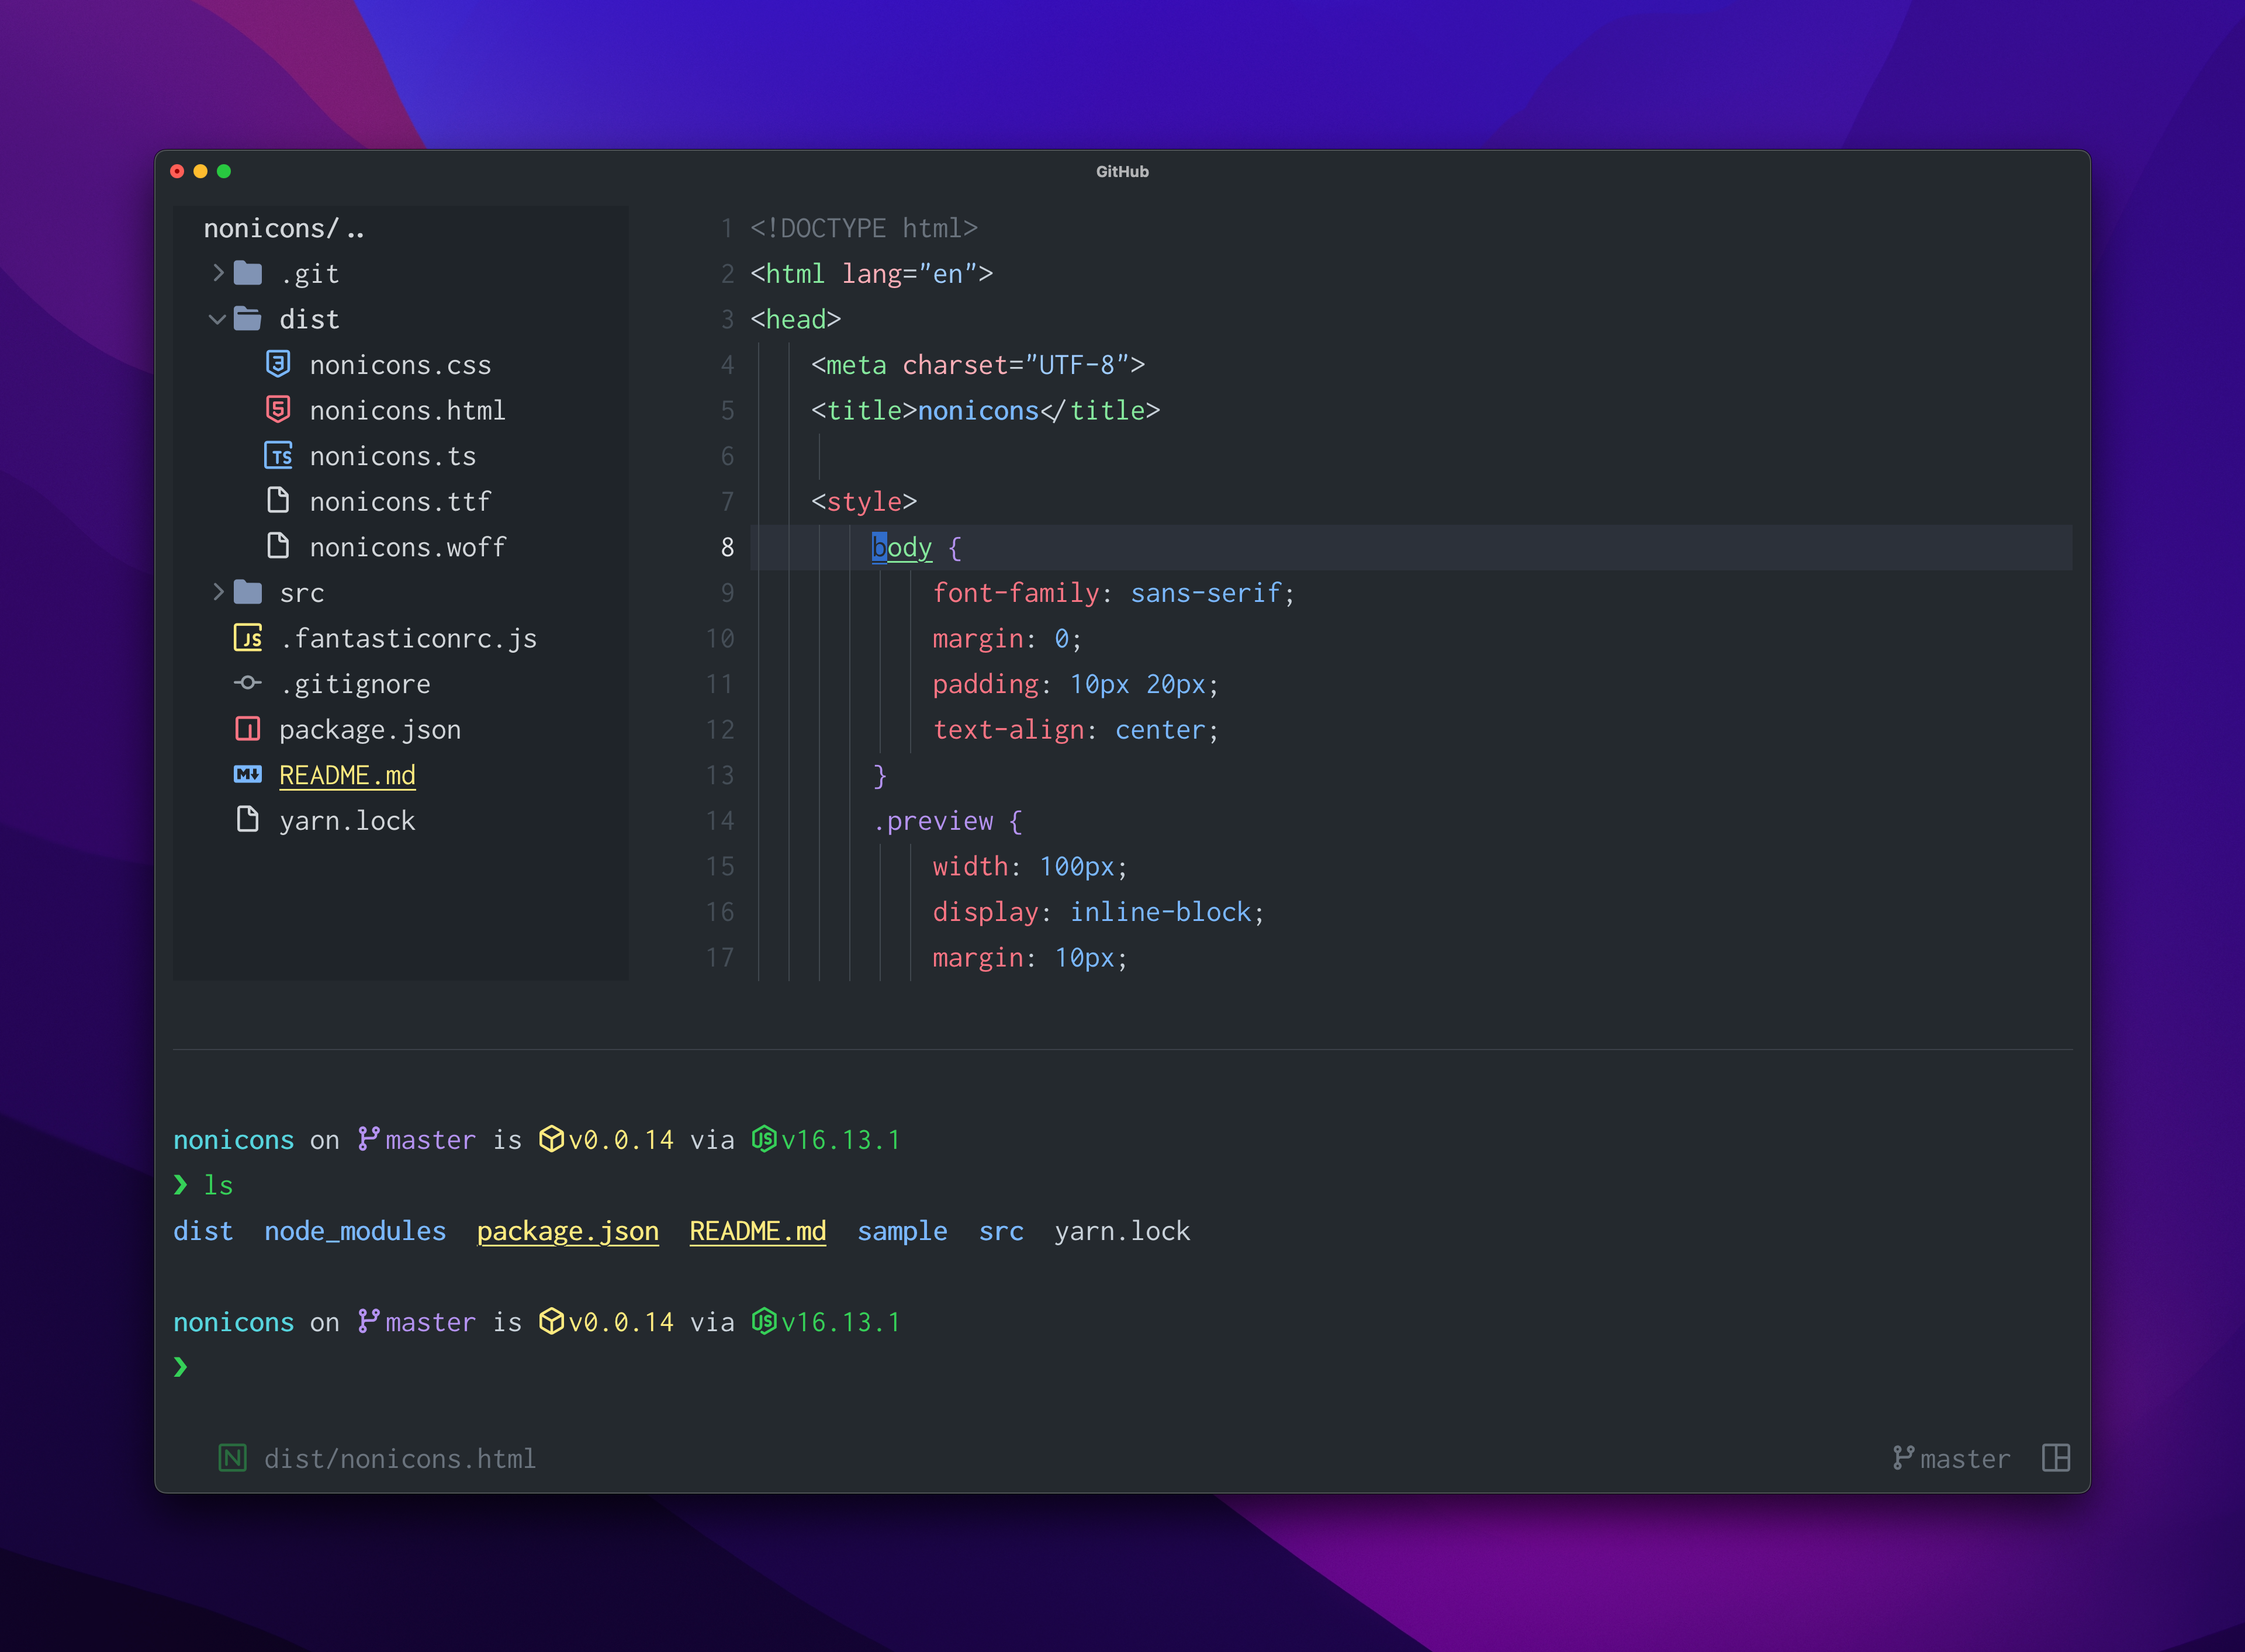Expand the .git folder chevron

[x=218, y=273]
